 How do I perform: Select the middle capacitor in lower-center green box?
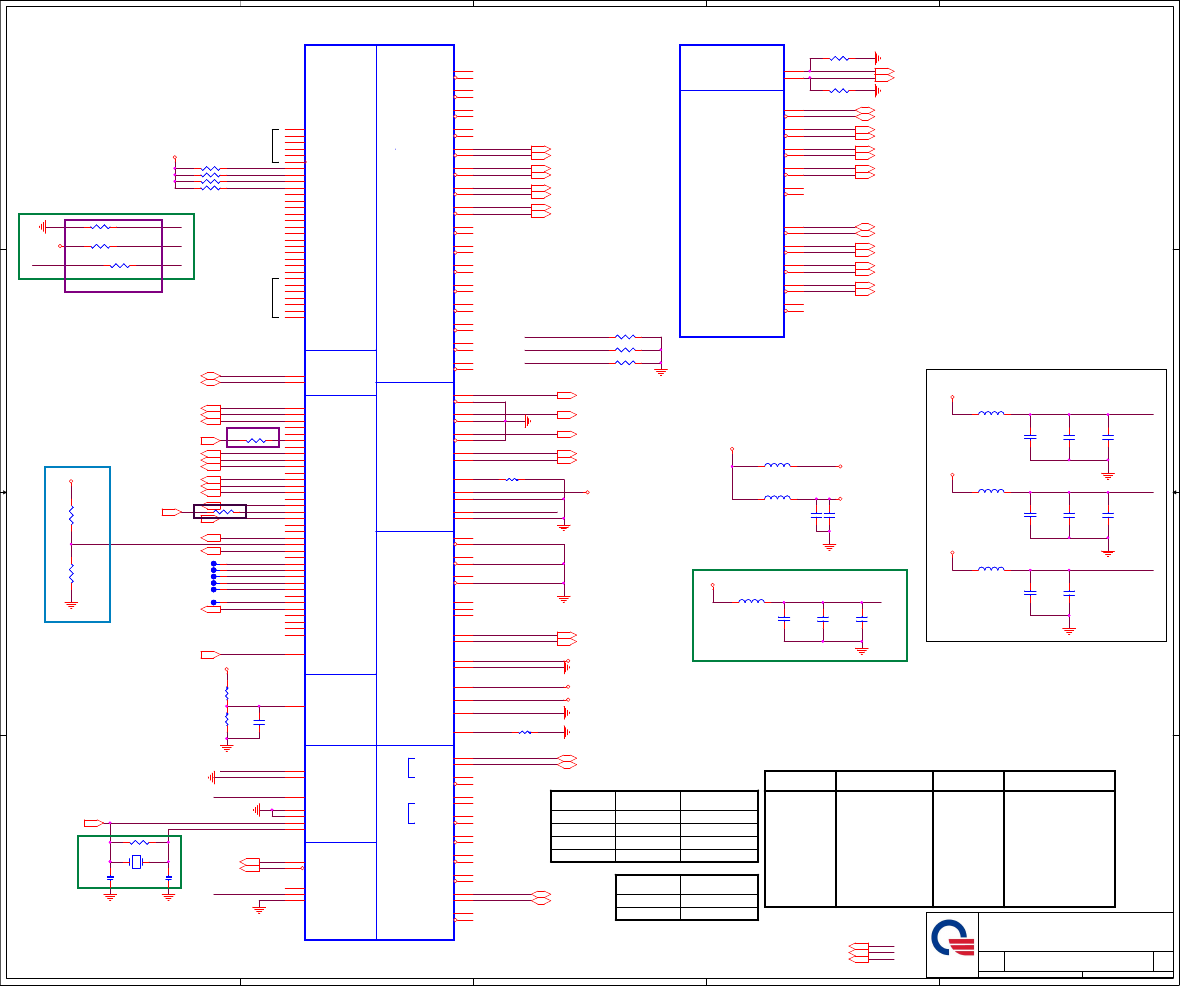(x=823, y=619)
